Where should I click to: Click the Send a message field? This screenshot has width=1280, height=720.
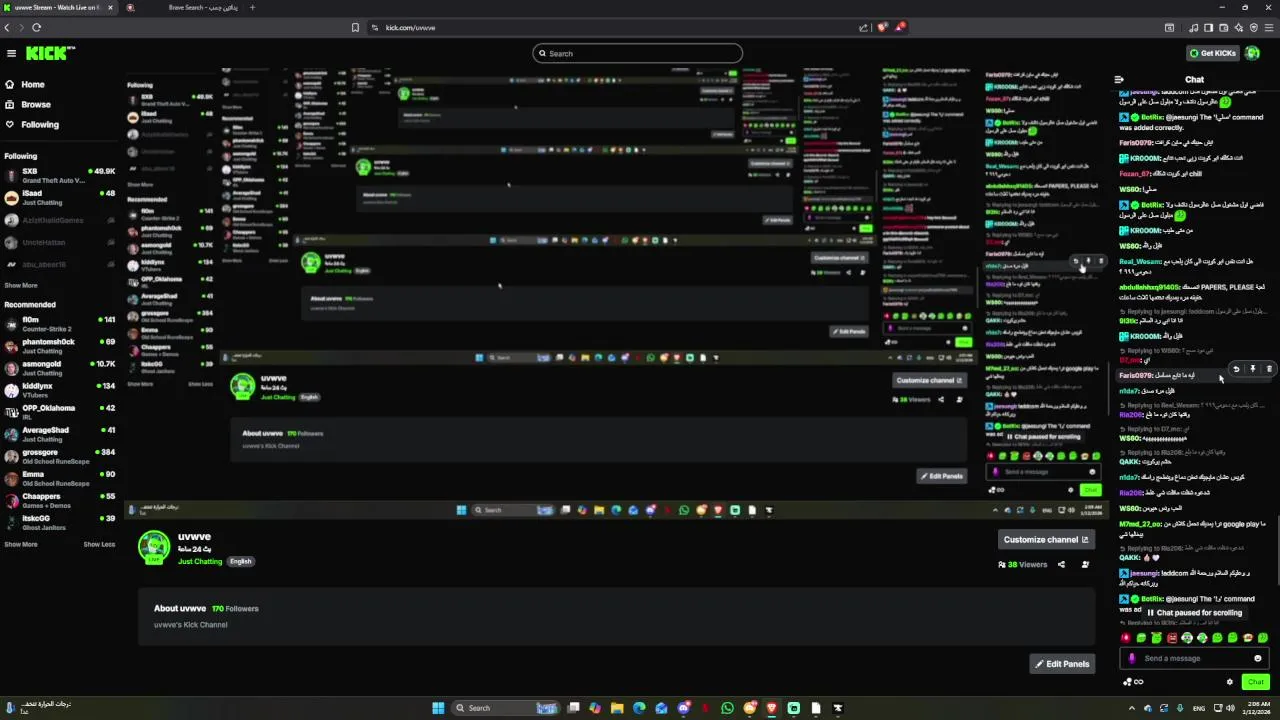(x=1192, y=658)
